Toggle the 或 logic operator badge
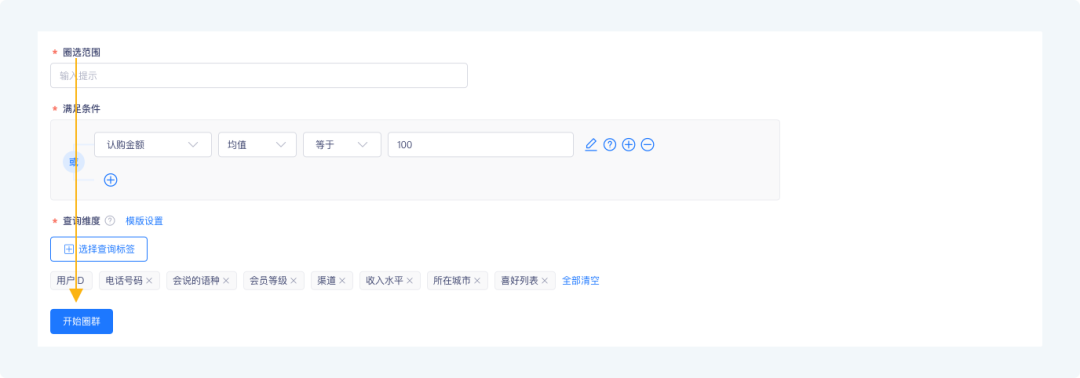Viewport: 1080px width, 378px height. pos(74,162)
